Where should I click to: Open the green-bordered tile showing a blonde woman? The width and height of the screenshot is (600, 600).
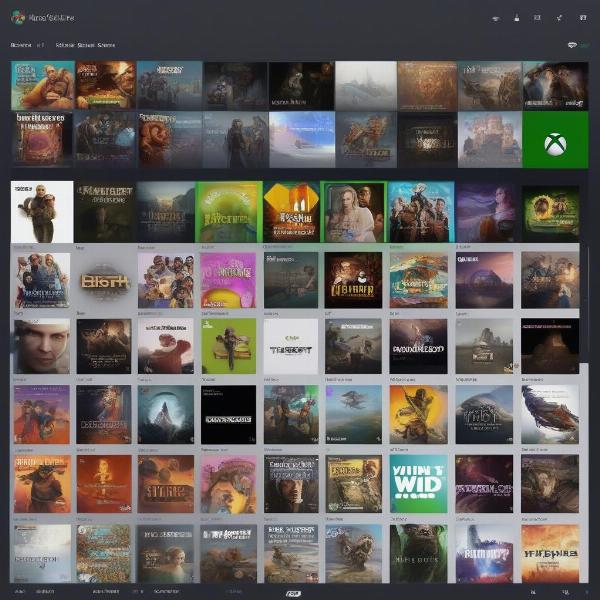pyautogui.click(x=353, y=212)
